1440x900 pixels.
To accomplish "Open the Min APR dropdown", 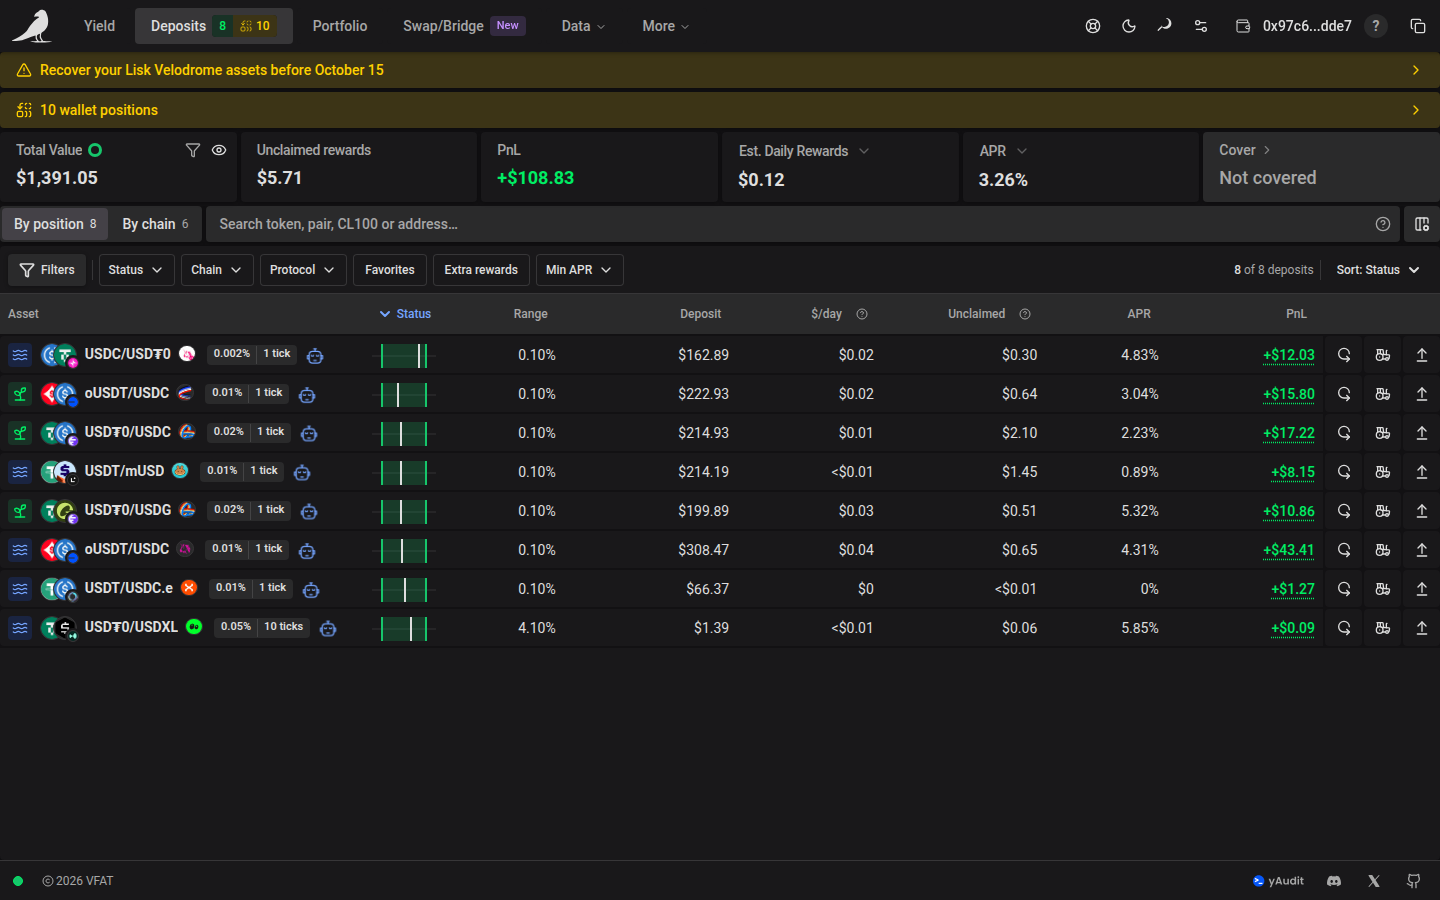I will click(580, 270).
